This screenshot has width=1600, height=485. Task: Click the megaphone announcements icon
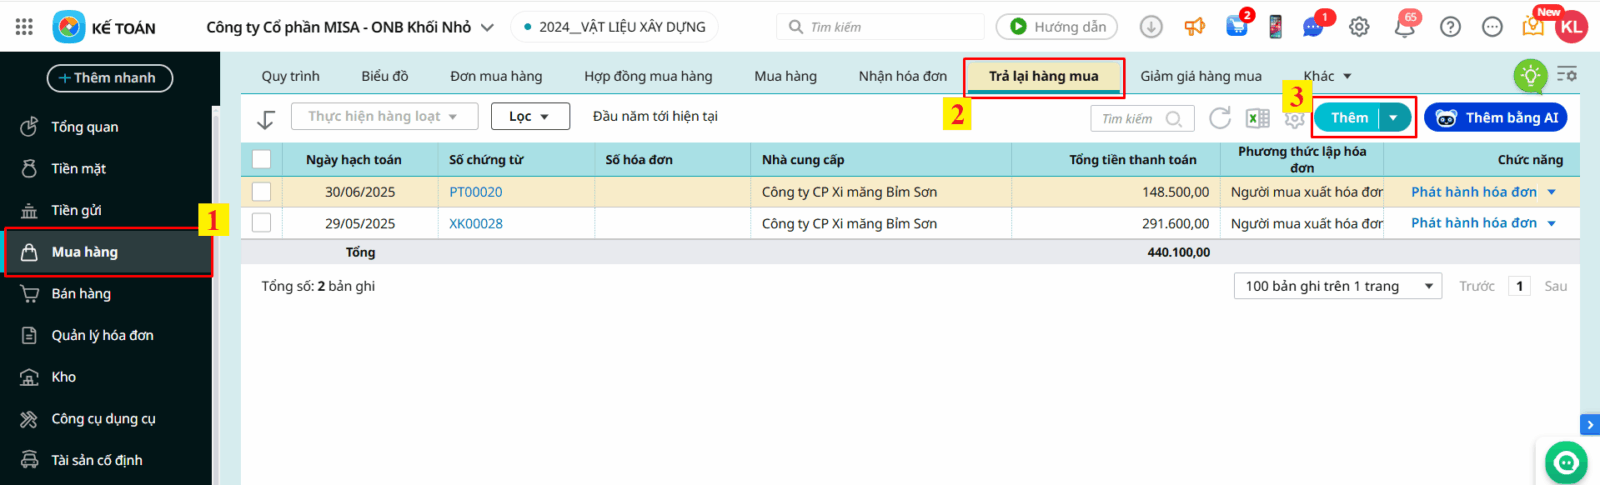click(1195, 27)
